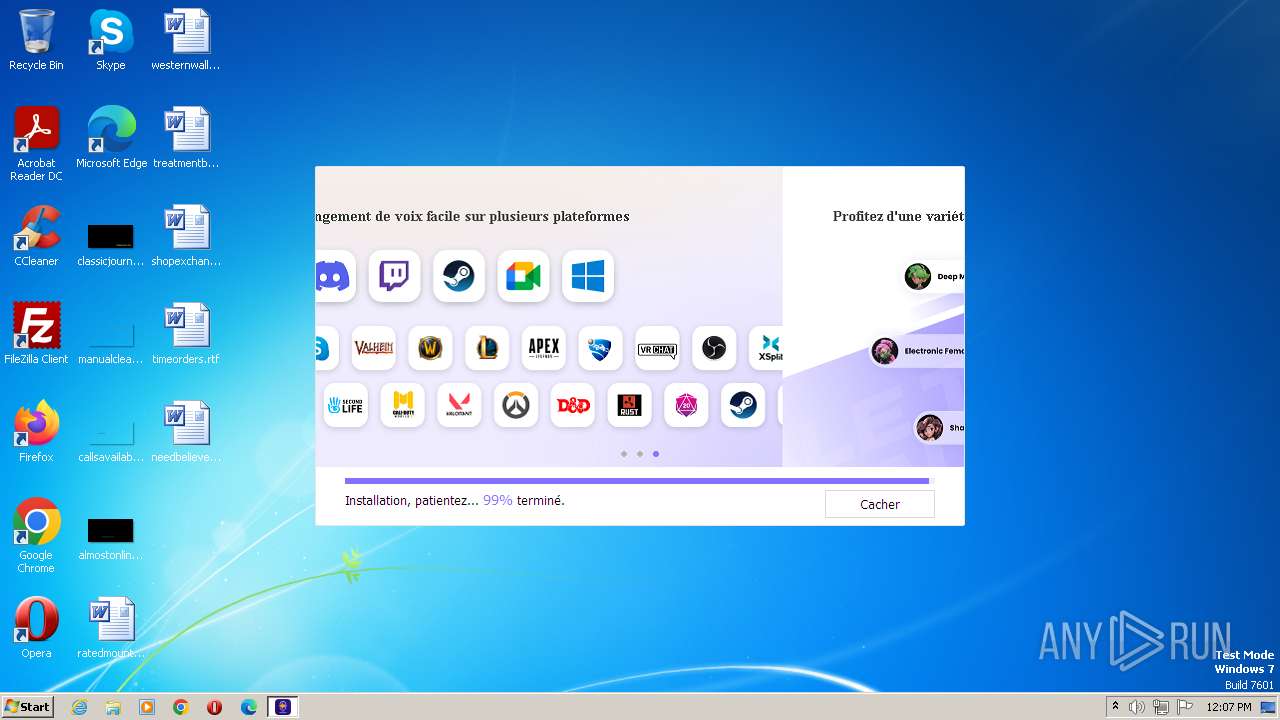Viewport: 1280px width, 720px height.
Task: Launch Opera from the taskbar
Action: coord(214,707)
